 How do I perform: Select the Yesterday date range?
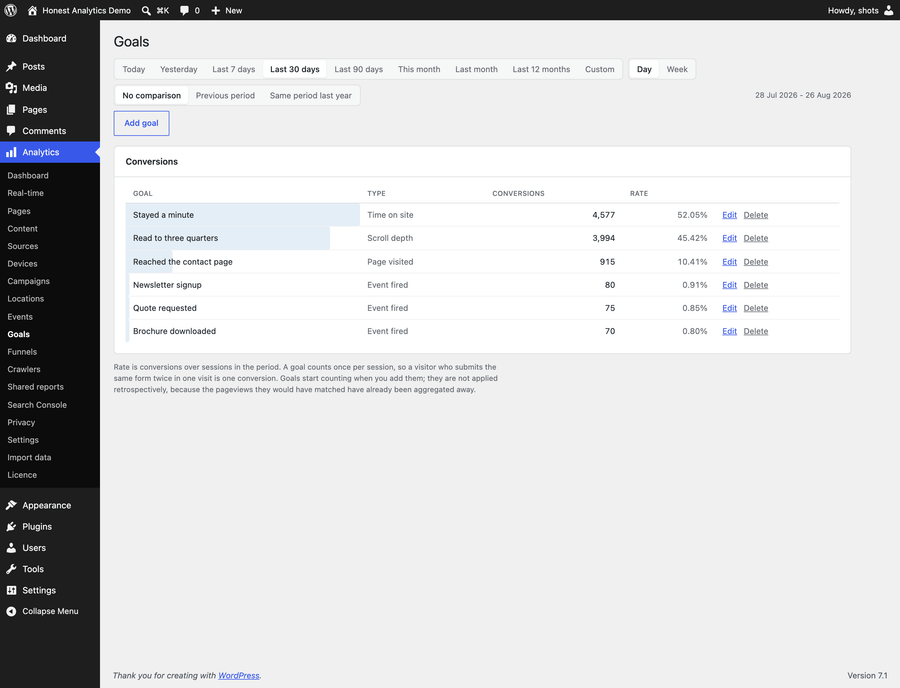pyautogui.click(x=179, y=69)
